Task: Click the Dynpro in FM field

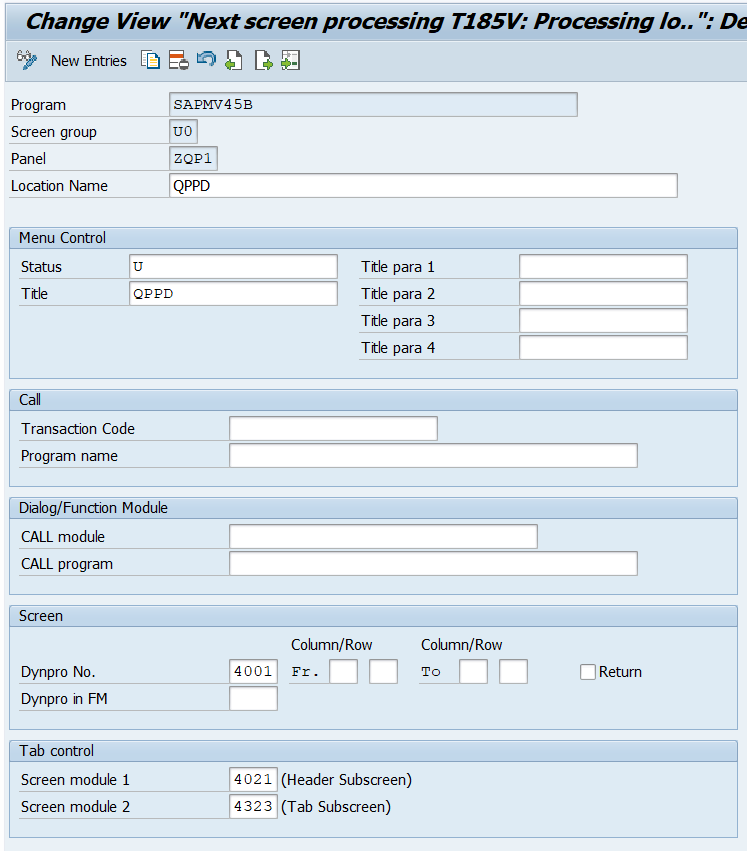Action: pyautogui.click(x=253, y=699)
